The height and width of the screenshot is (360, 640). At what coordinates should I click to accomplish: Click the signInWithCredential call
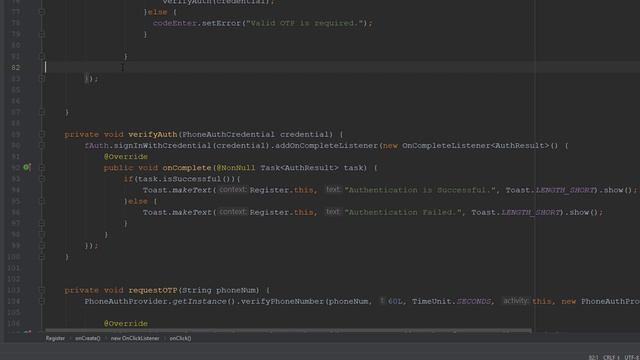click(162, 145)
